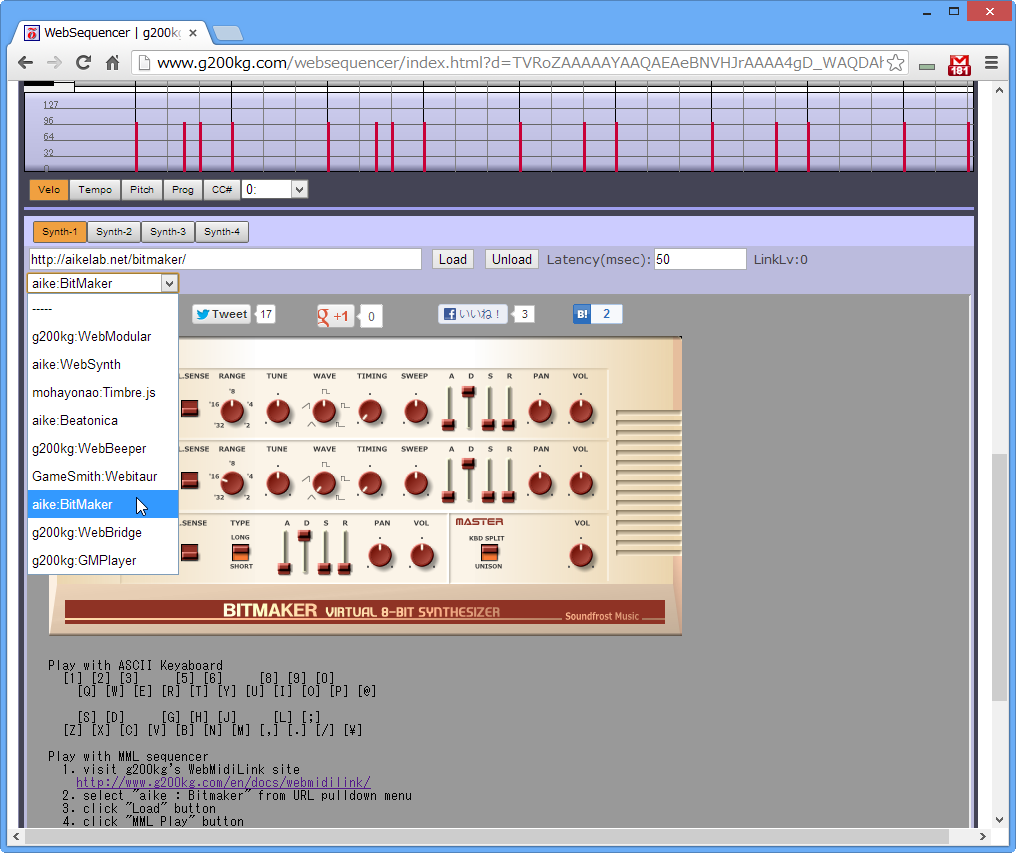Toggle the second channel L.SENSE switch
1016x853 pixels.
pyautogui.click(x=189, y=480)
